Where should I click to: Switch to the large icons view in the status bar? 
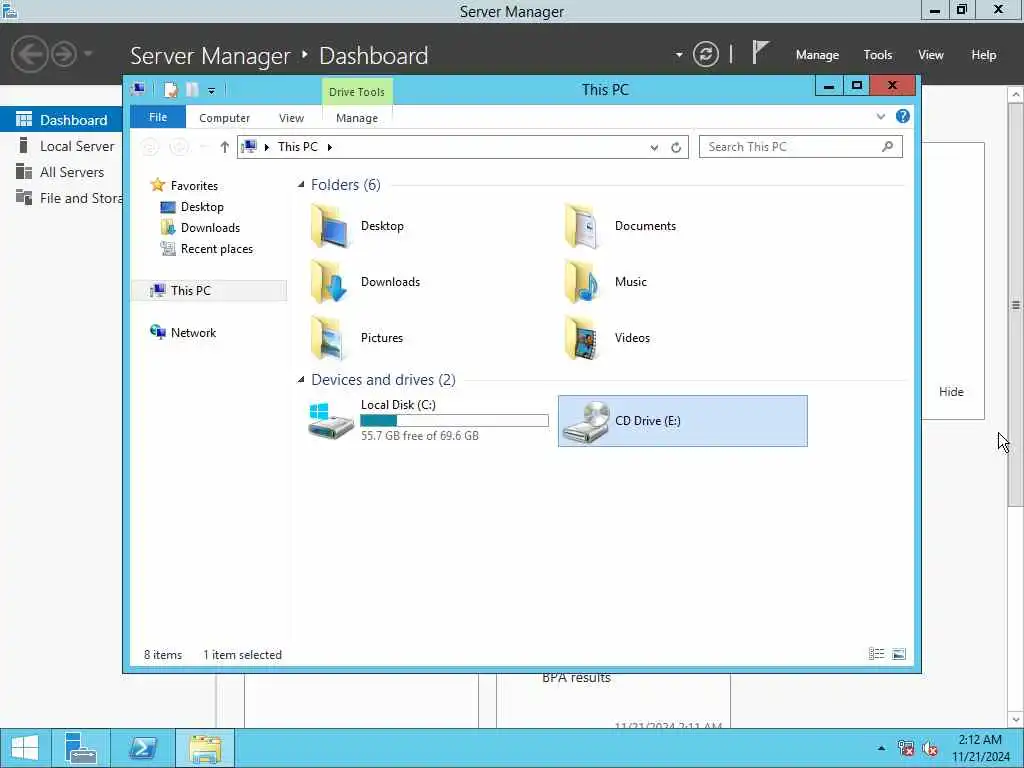tap(899, 654)
